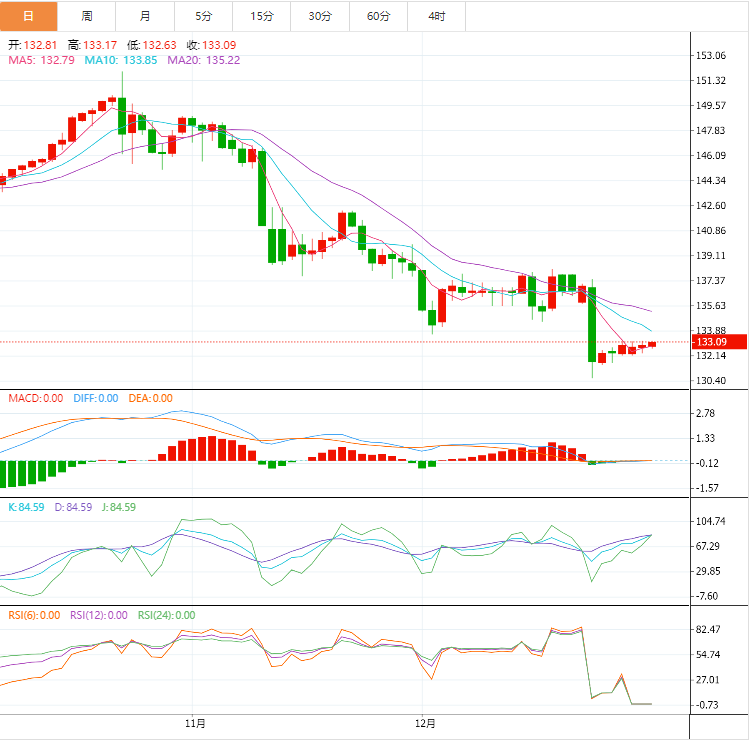Click the DIFF: 0.00 label
Viewport: 750px width, 750px height.
[x=95, y=398]
